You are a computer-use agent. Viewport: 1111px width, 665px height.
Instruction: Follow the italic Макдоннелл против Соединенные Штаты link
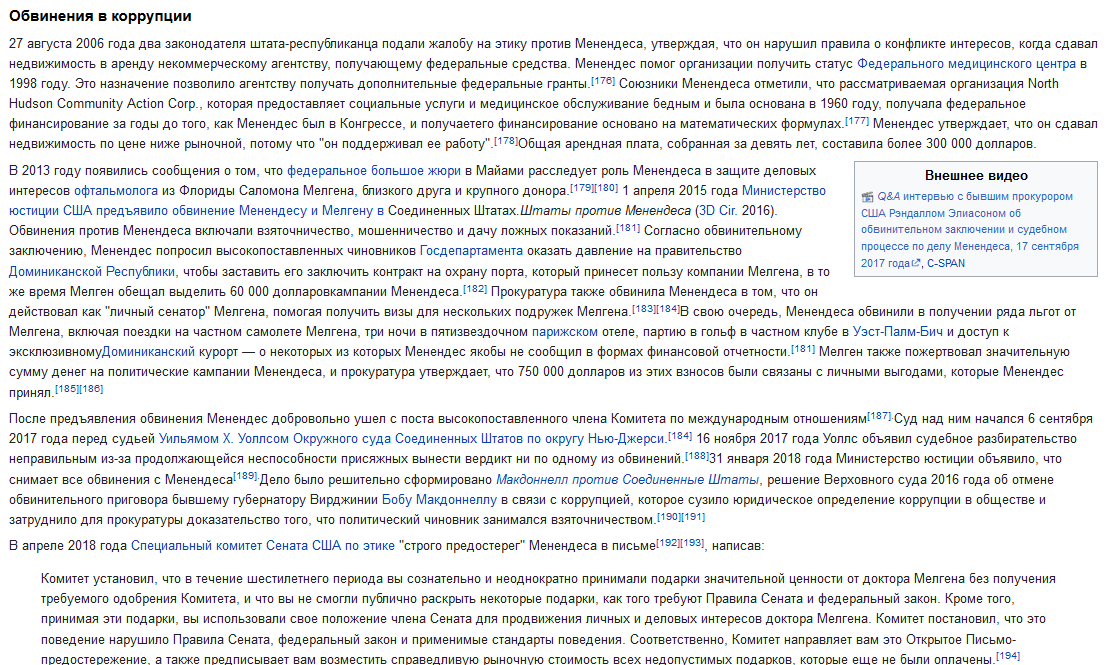coord(627,479)
